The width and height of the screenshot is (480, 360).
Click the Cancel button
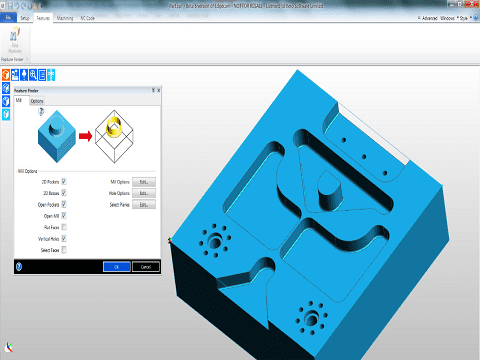tap(146, 267)
